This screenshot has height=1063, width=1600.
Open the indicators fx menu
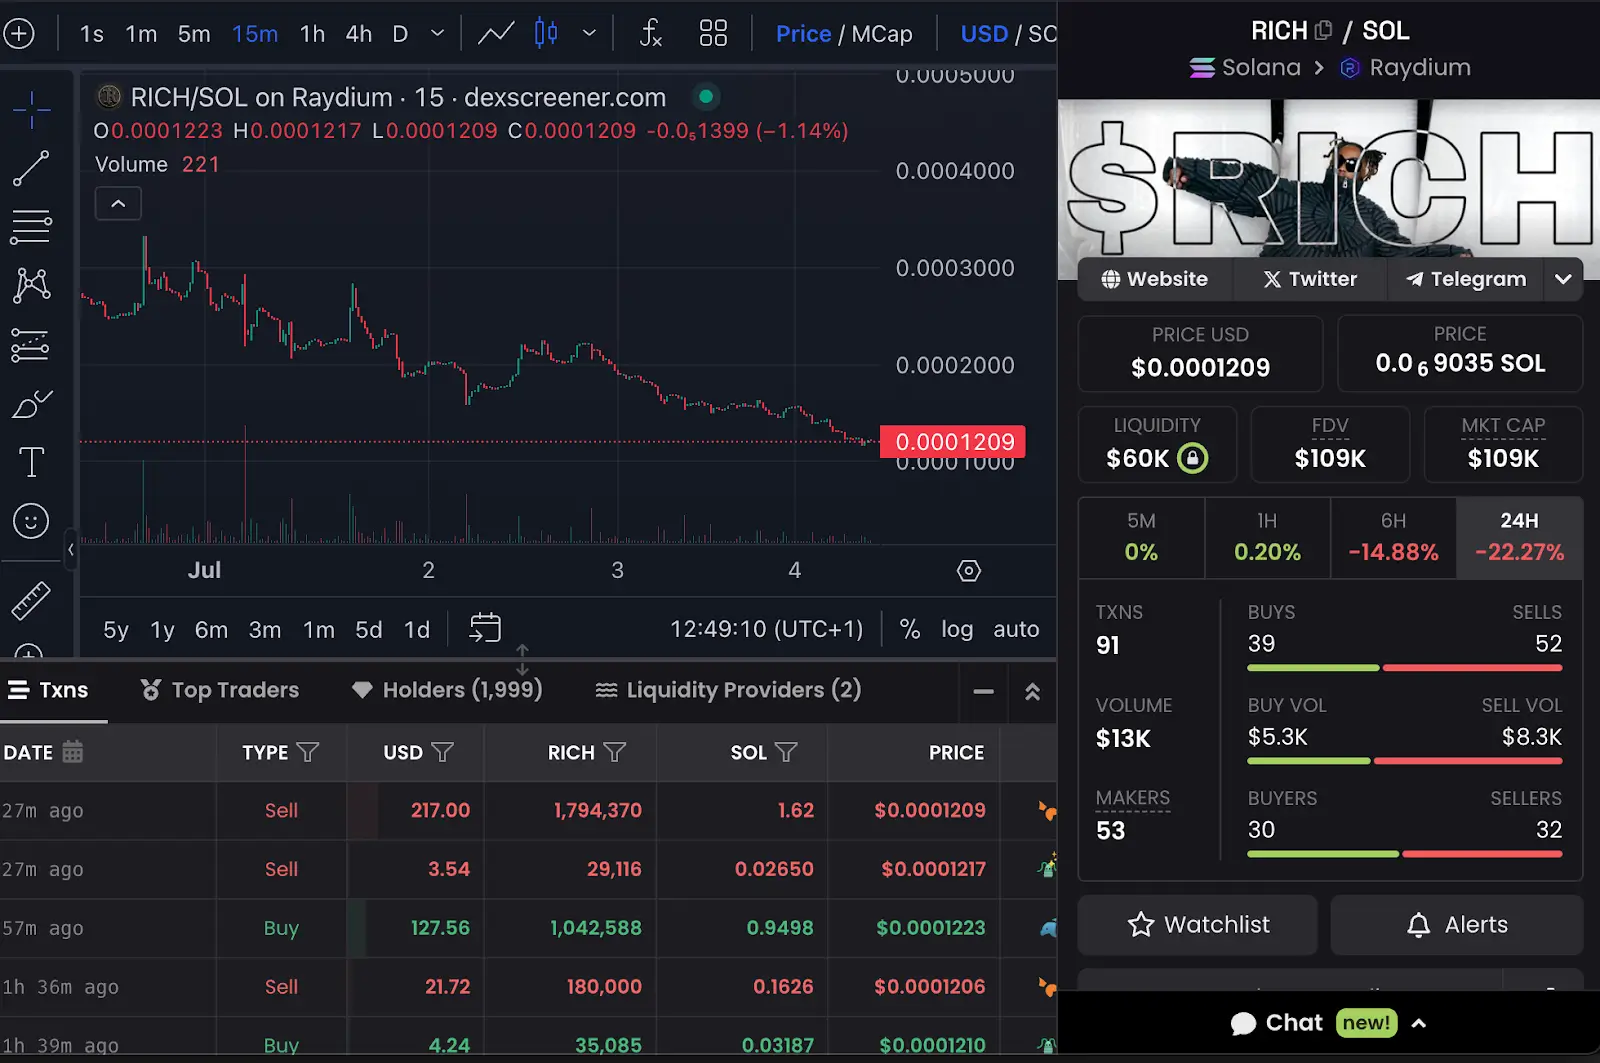point(651,33)
